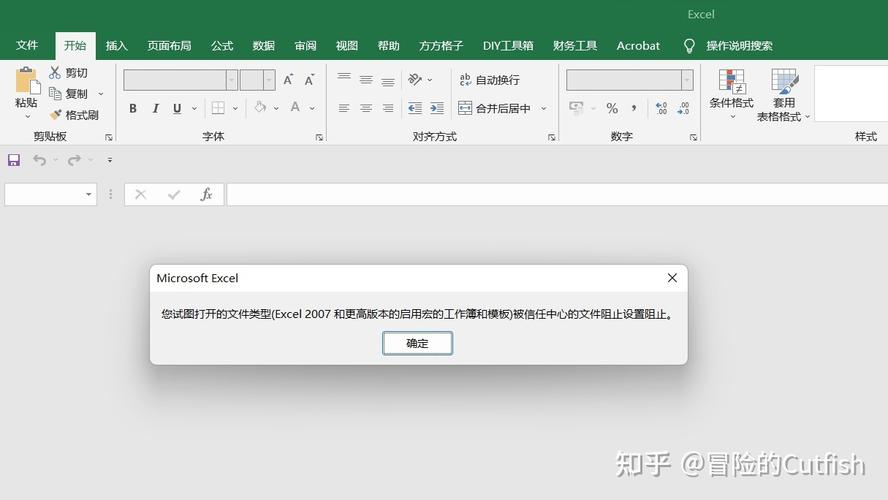Click Increase Decimal icon

[x=661, y=108]
